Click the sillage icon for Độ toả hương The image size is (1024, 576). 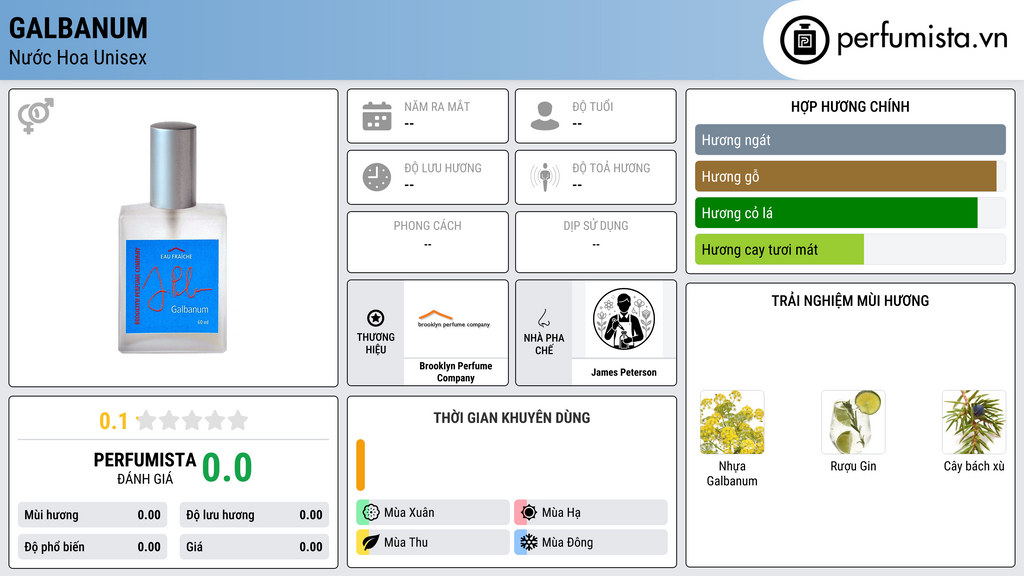pos(545,177)
